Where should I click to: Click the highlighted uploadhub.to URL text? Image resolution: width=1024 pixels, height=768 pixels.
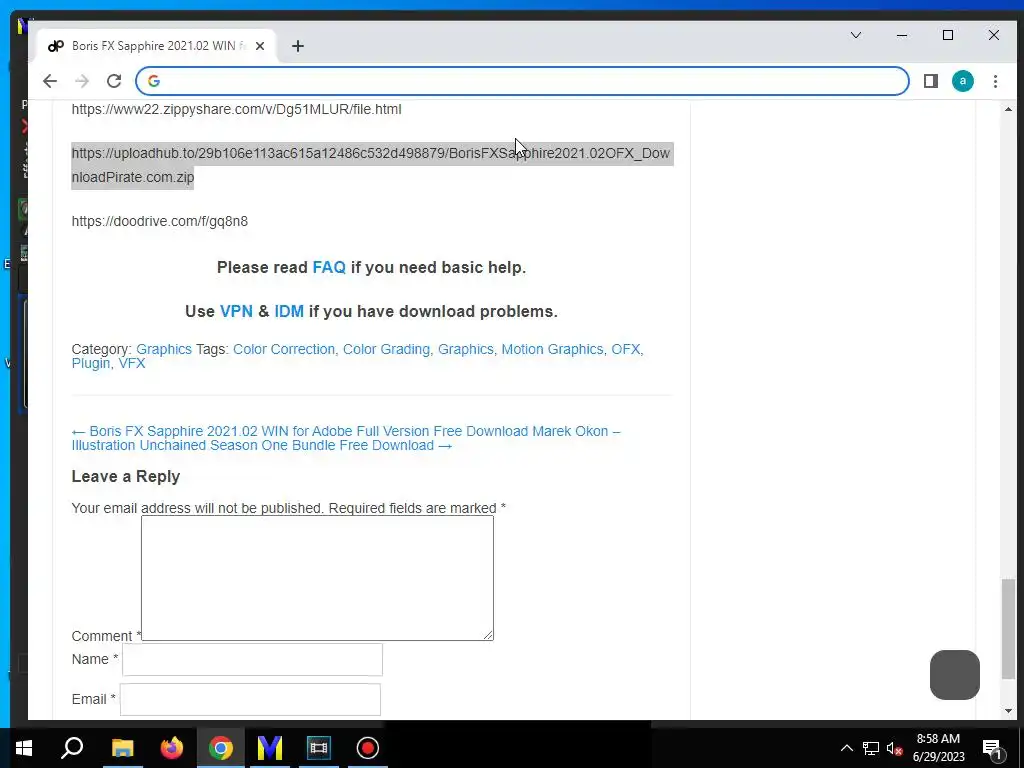[x=371, y=165]
